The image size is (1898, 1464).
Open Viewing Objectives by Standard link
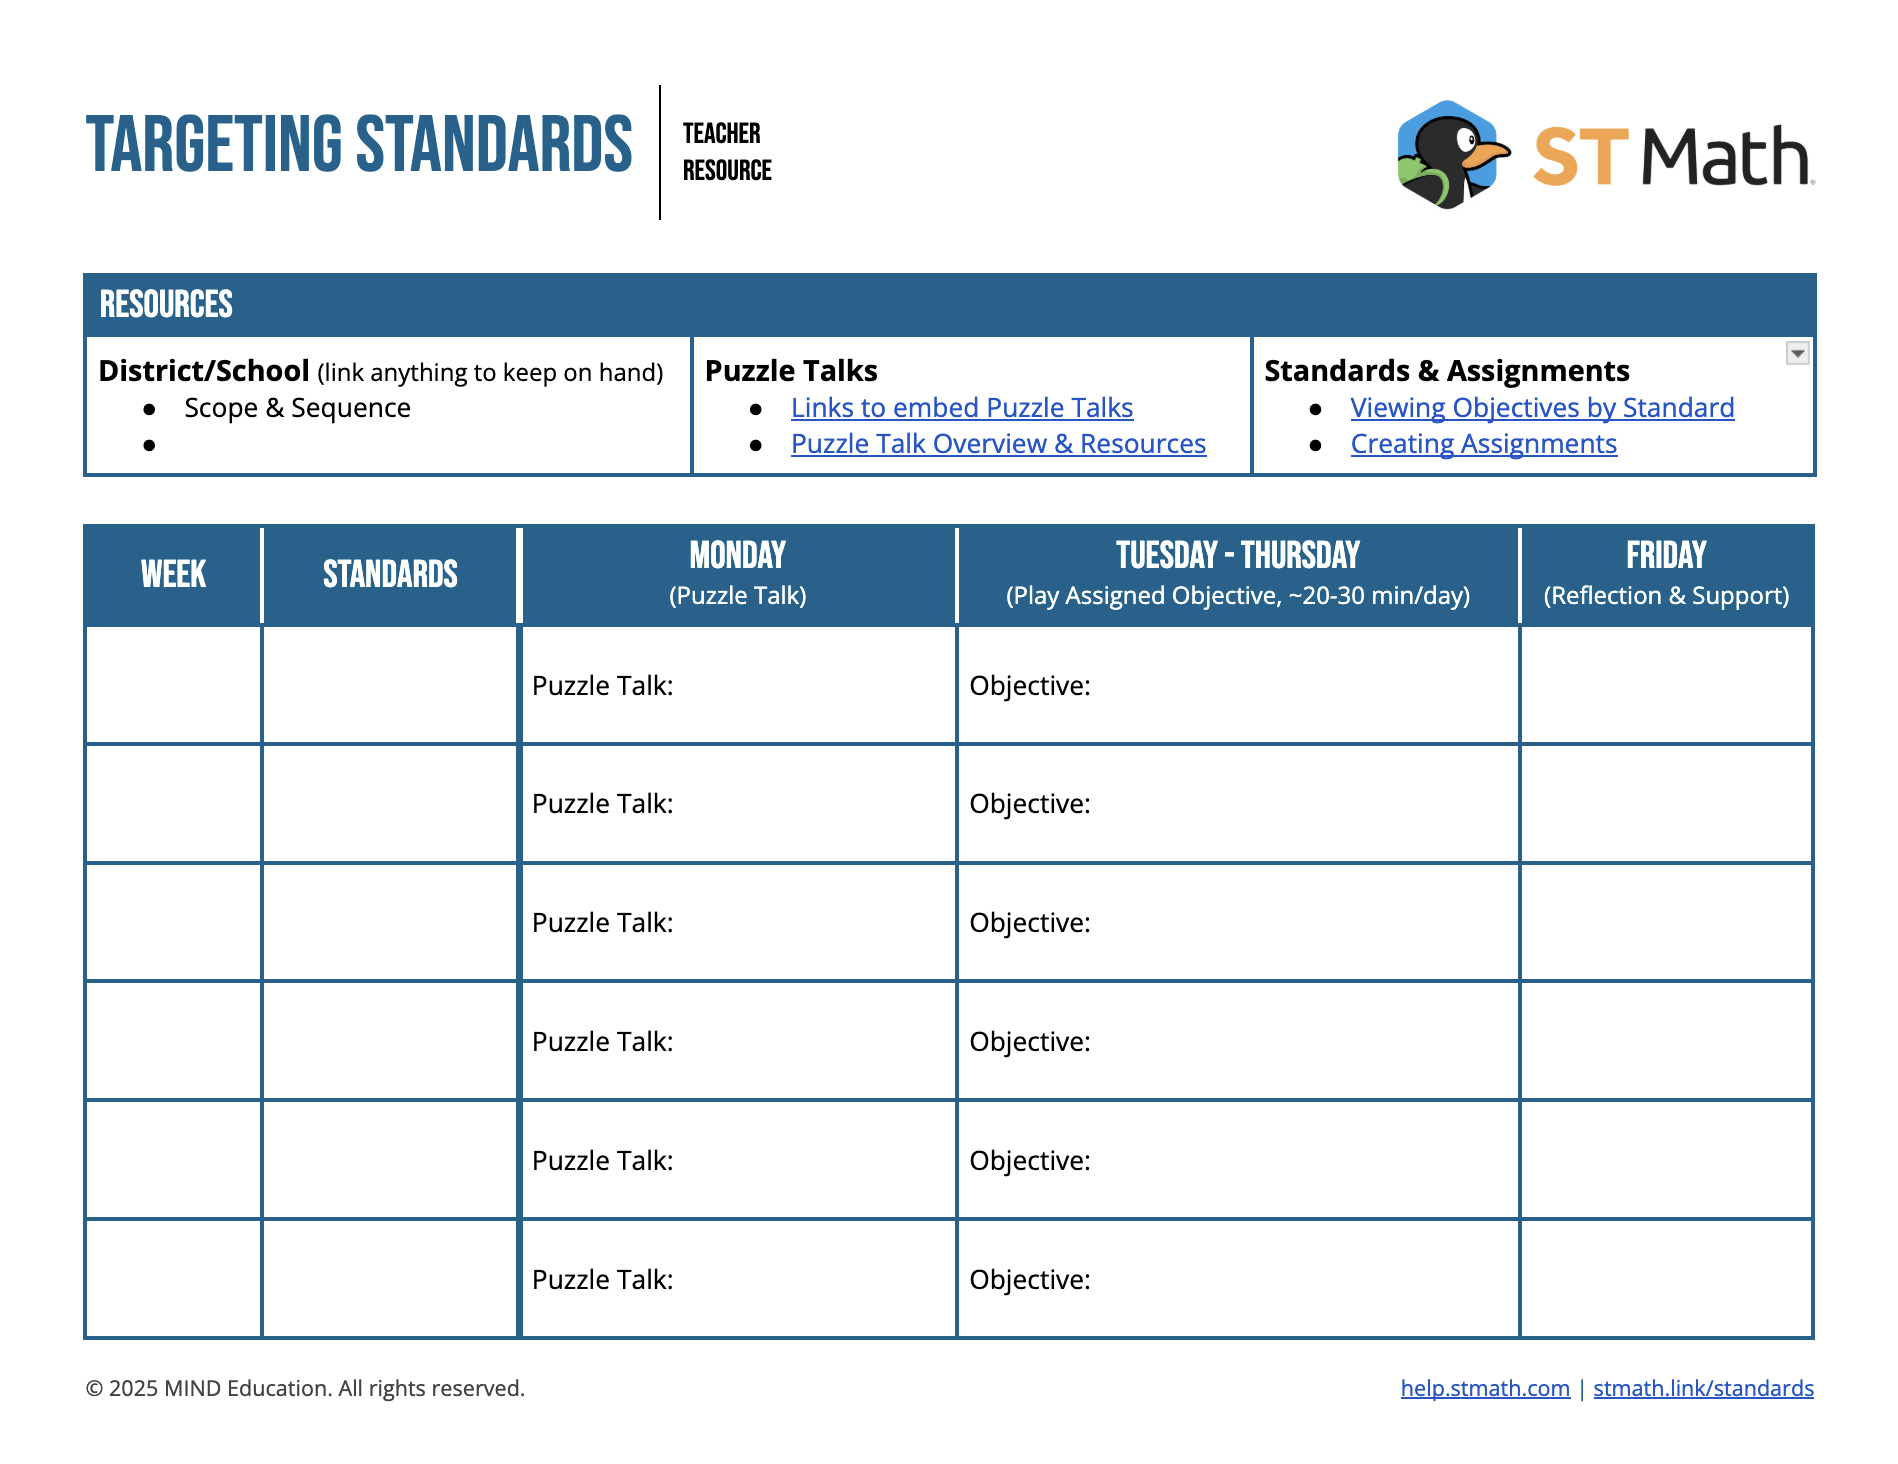pos(1541,408)
